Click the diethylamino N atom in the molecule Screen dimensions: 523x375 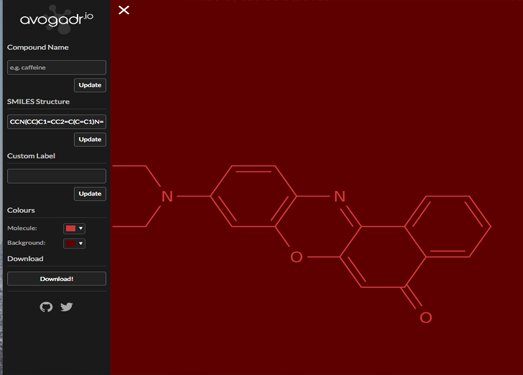167,197
